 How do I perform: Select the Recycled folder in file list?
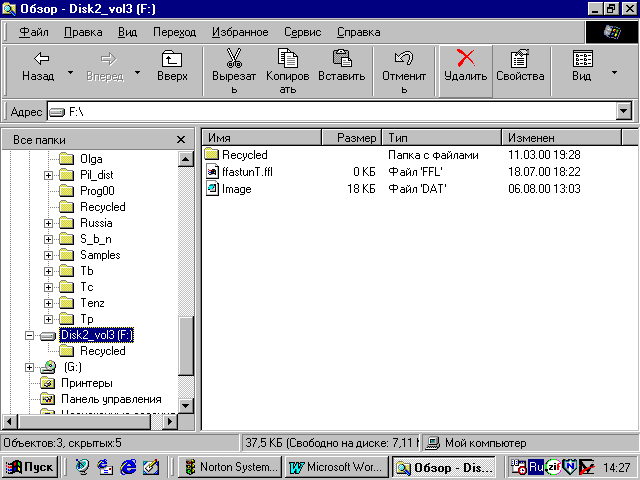point(244,155)
